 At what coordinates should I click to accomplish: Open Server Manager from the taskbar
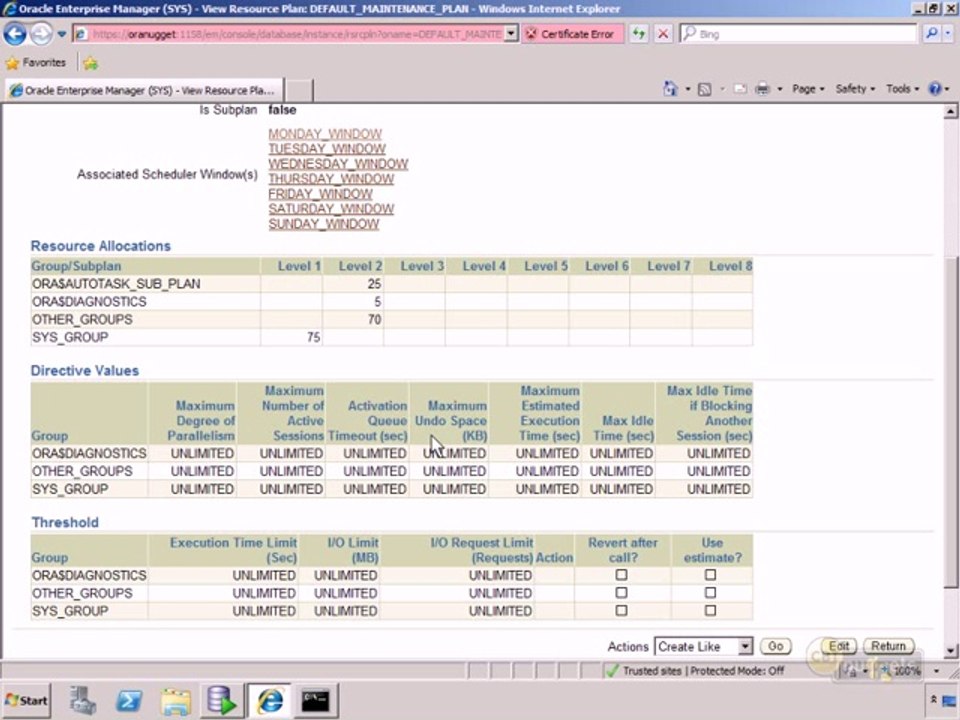pos(83,701)
